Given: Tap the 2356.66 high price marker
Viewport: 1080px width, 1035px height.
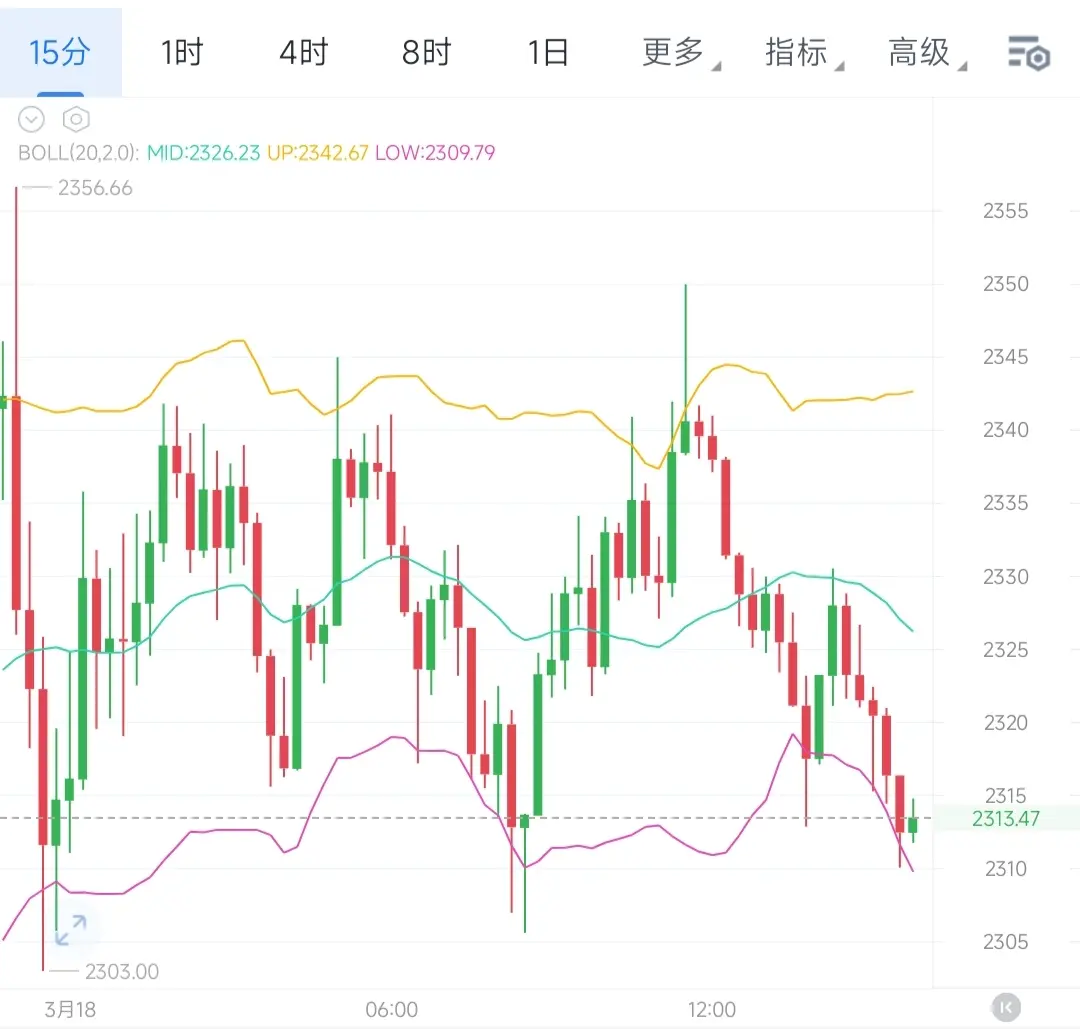Looking at the screenshot, I should click(x=95, y=188).
